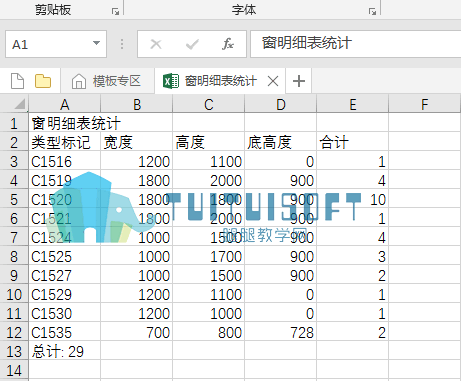The width and height of the screenshot is (461, 381).
Task: Open the font group dialog launcher
Action: (372, 12)
